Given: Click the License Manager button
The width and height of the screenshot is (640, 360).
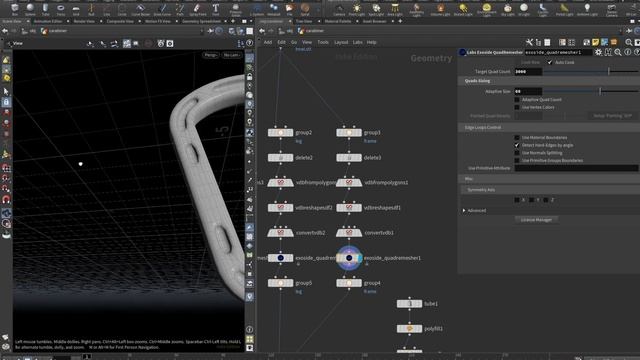Looking at the screenshot, I should [536, 220].
